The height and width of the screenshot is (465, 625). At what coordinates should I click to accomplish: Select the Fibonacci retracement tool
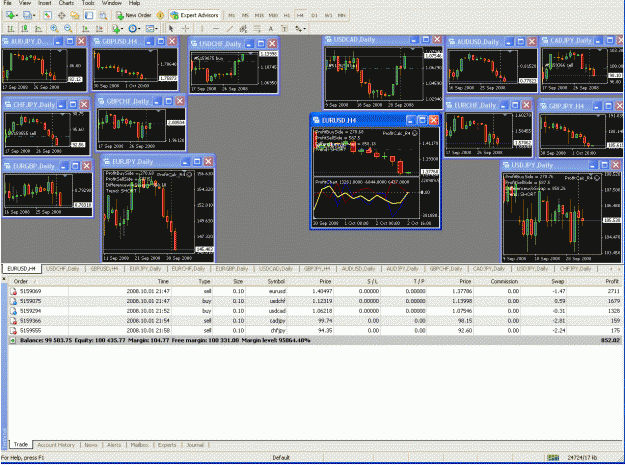[x=257, y=29]
